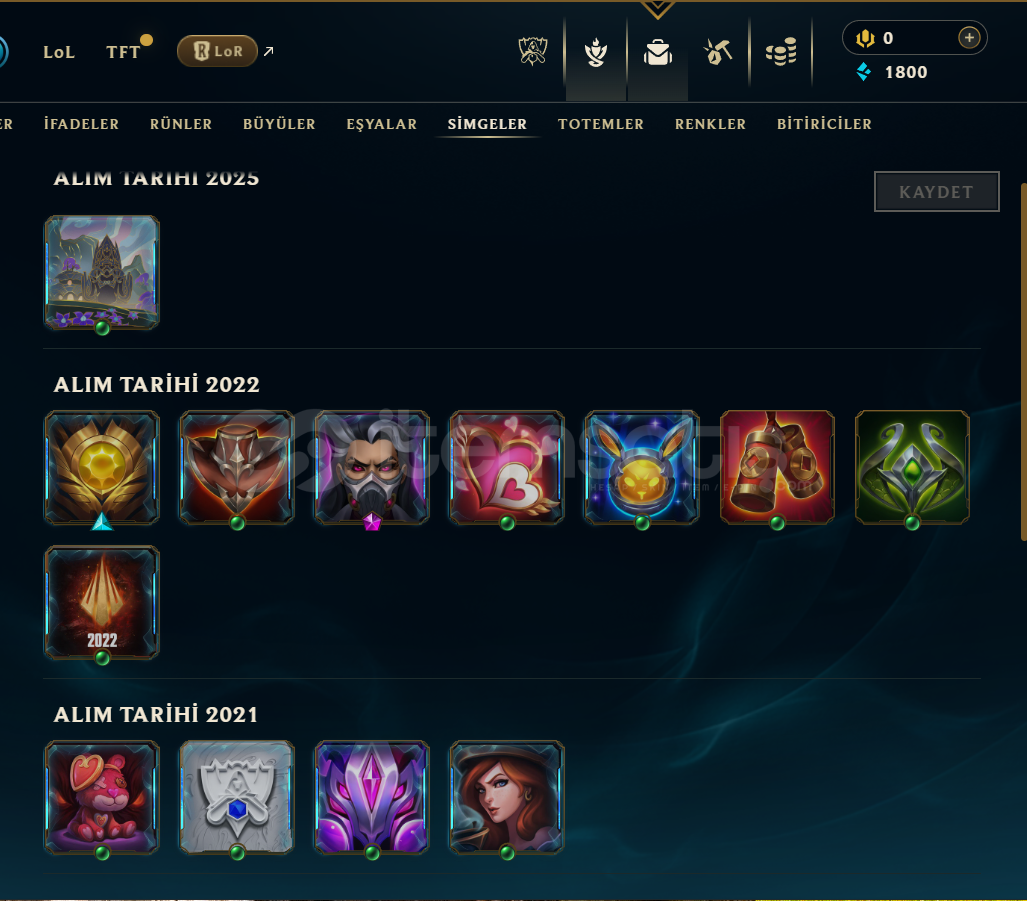Switch to the TOTEMLER tab

[x=601, y=124]
